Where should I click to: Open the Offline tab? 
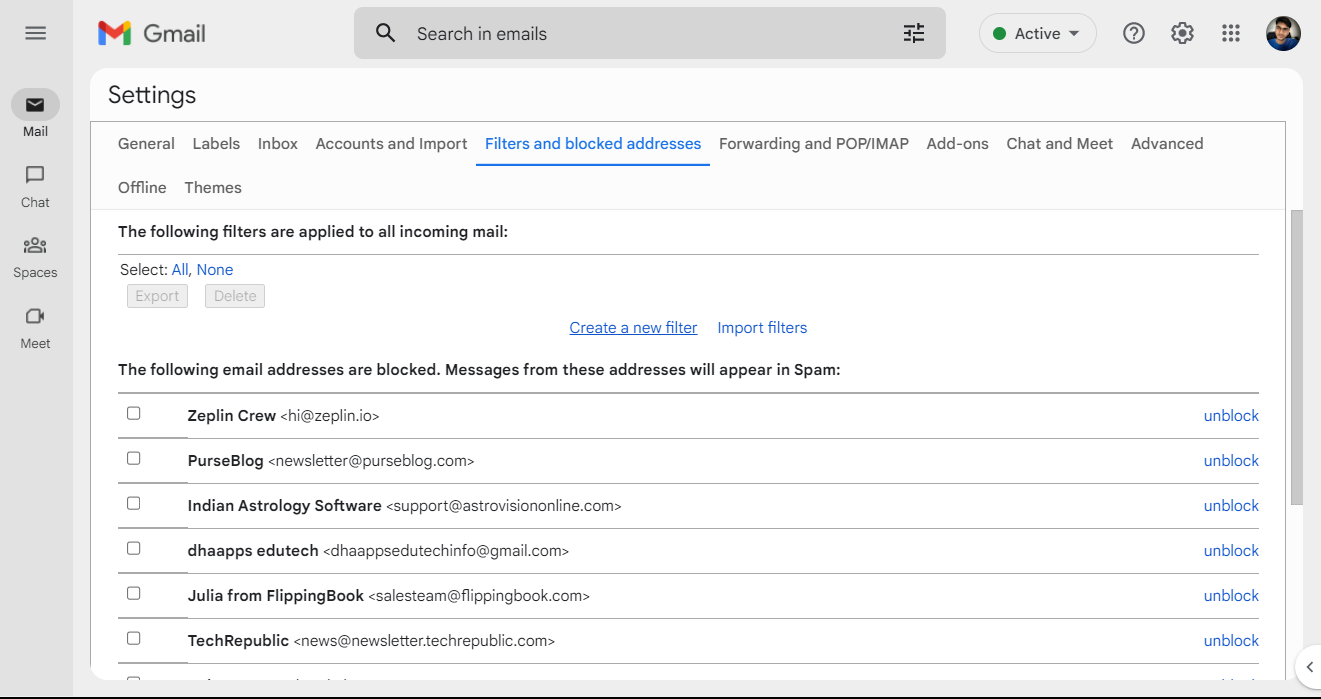pos(142,188)
